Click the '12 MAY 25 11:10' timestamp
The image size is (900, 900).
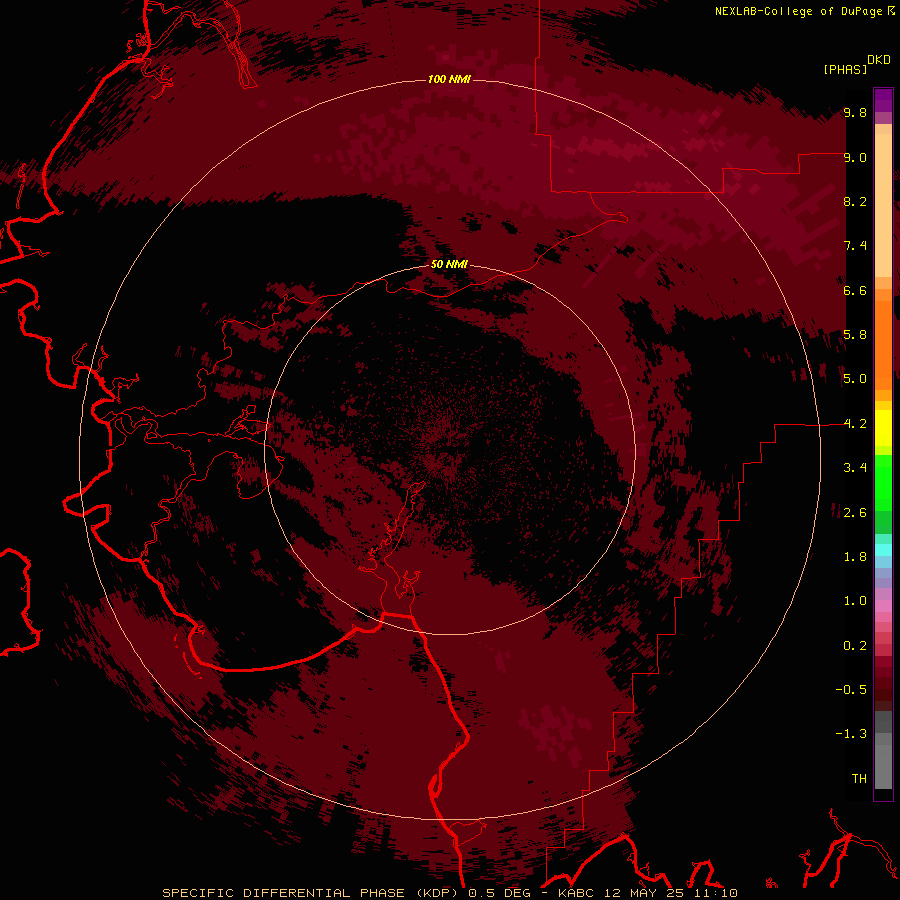[670, 893]
